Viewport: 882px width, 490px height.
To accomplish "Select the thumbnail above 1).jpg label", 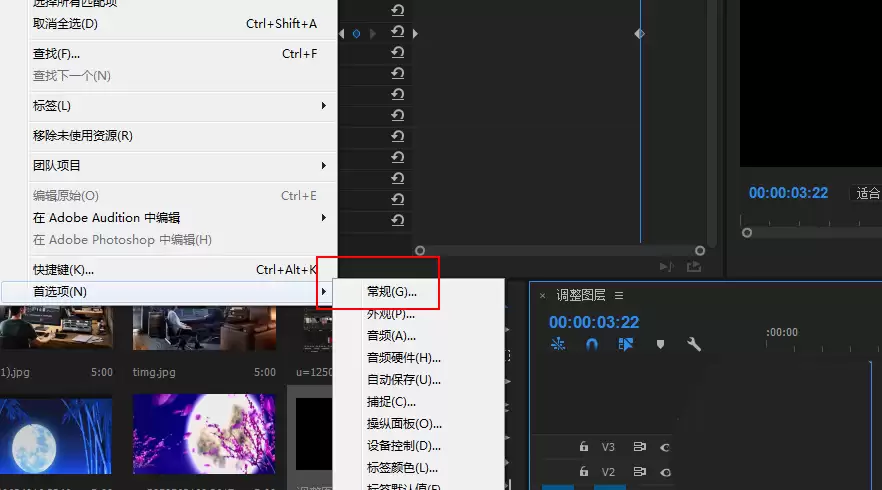I will [56, 328].
